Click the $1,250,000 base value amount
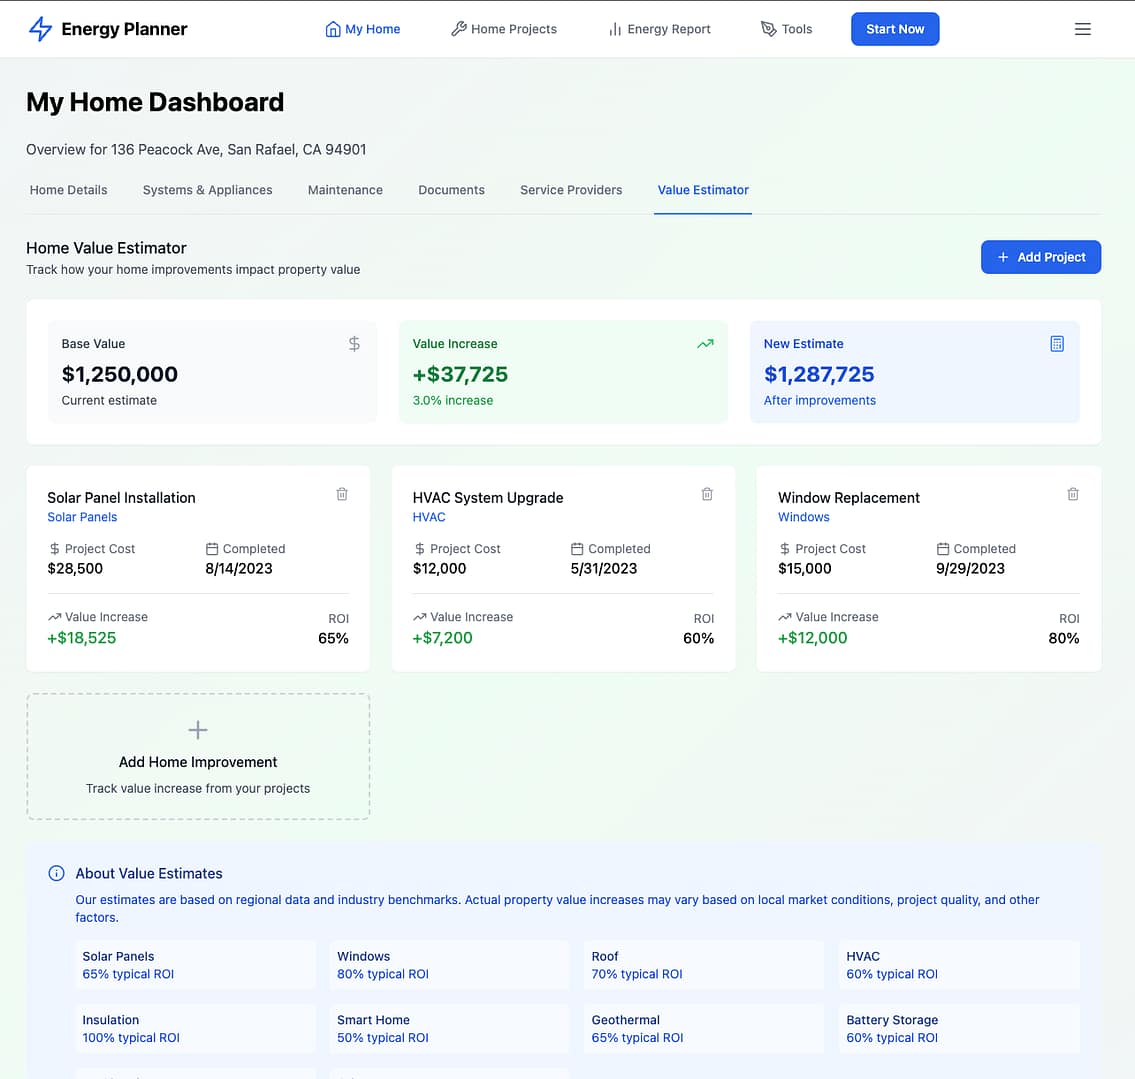The image size is (1135, 1079). coord(119,374)
